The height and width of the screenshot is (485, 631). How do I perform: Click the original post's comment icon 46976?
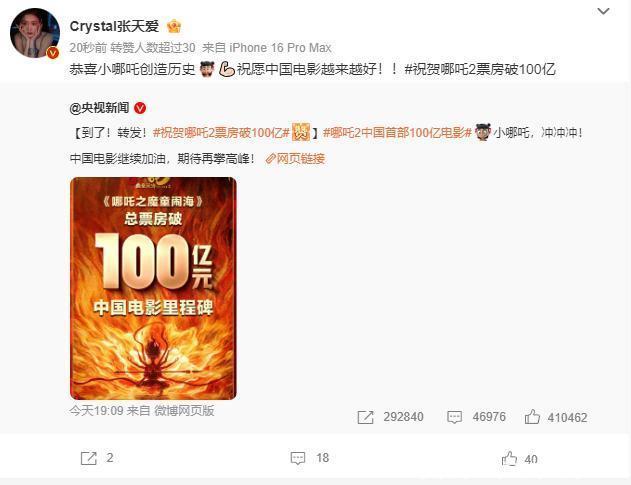click(476, 417)
